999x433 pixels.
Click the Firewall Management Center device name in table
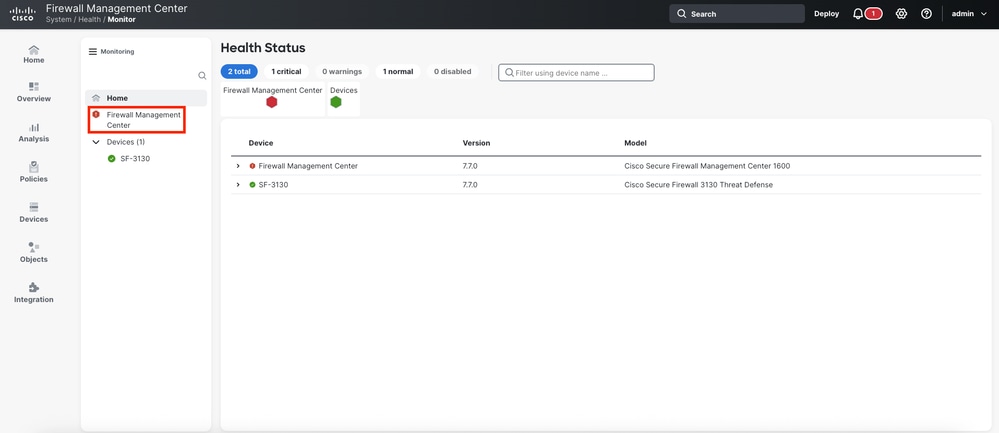(308, 166)
